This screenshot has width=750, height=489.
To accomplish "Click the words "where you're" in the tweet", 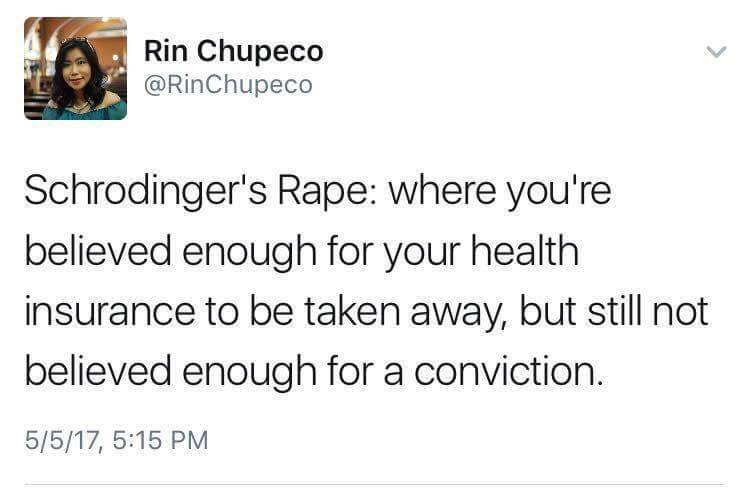I will 500,192.
